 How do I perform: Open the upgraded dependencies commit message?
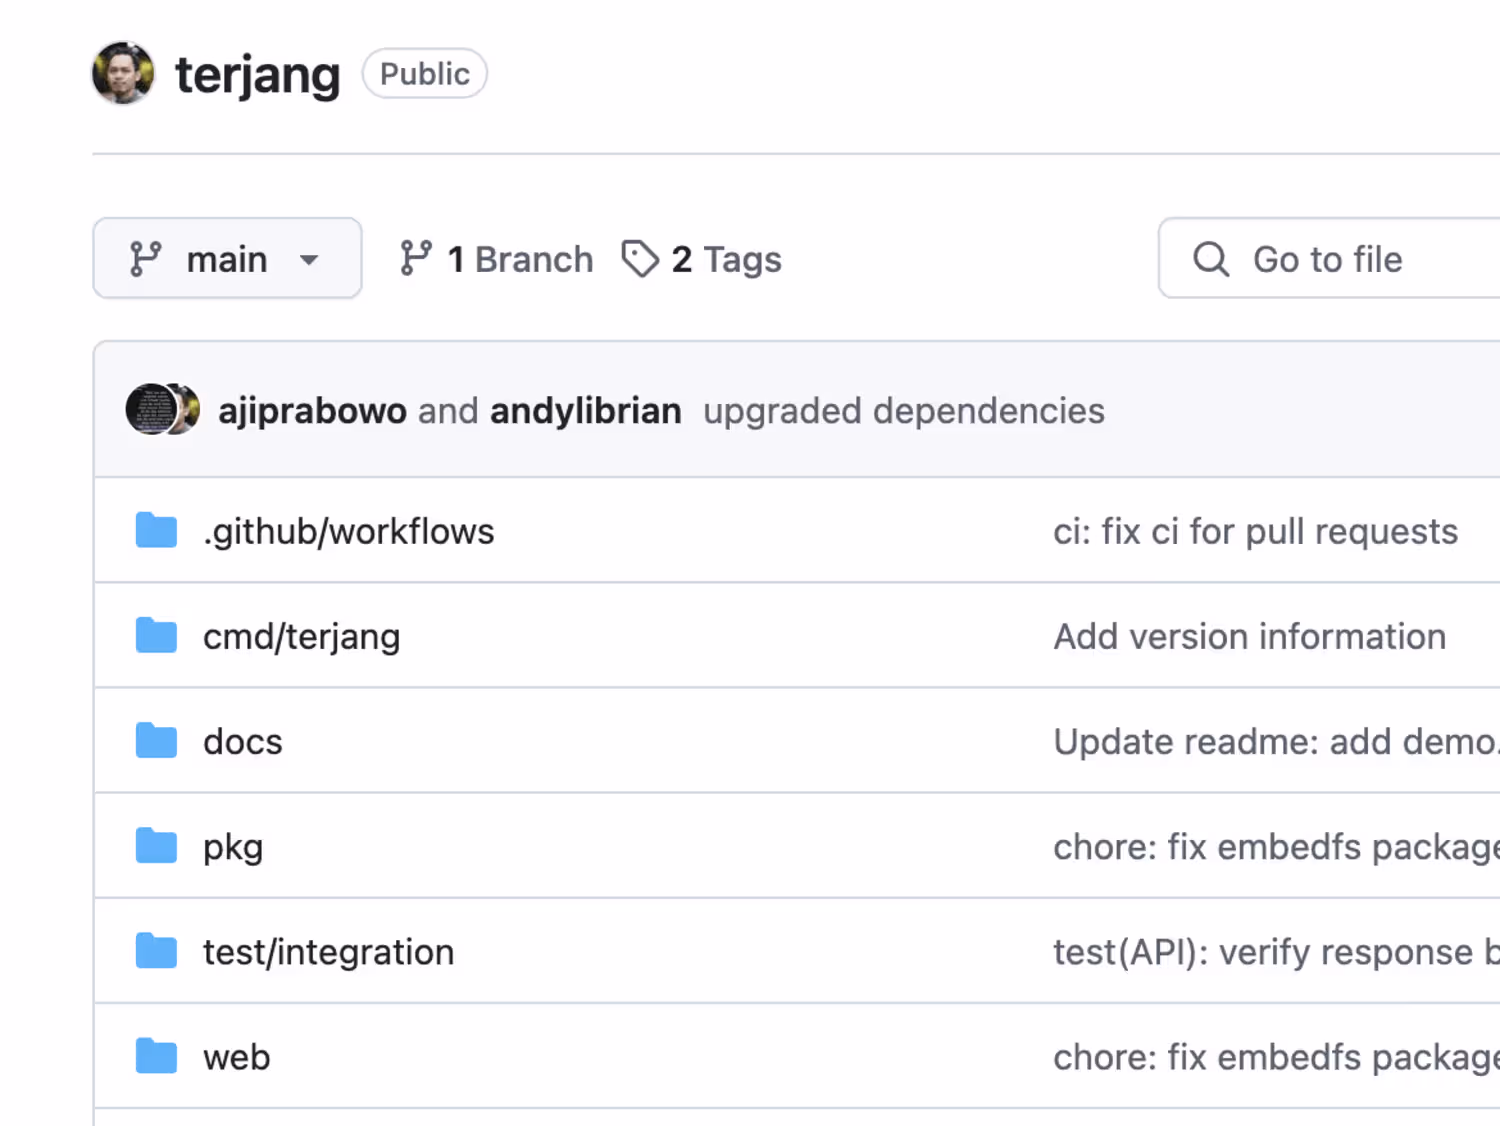tap(904, 411)
